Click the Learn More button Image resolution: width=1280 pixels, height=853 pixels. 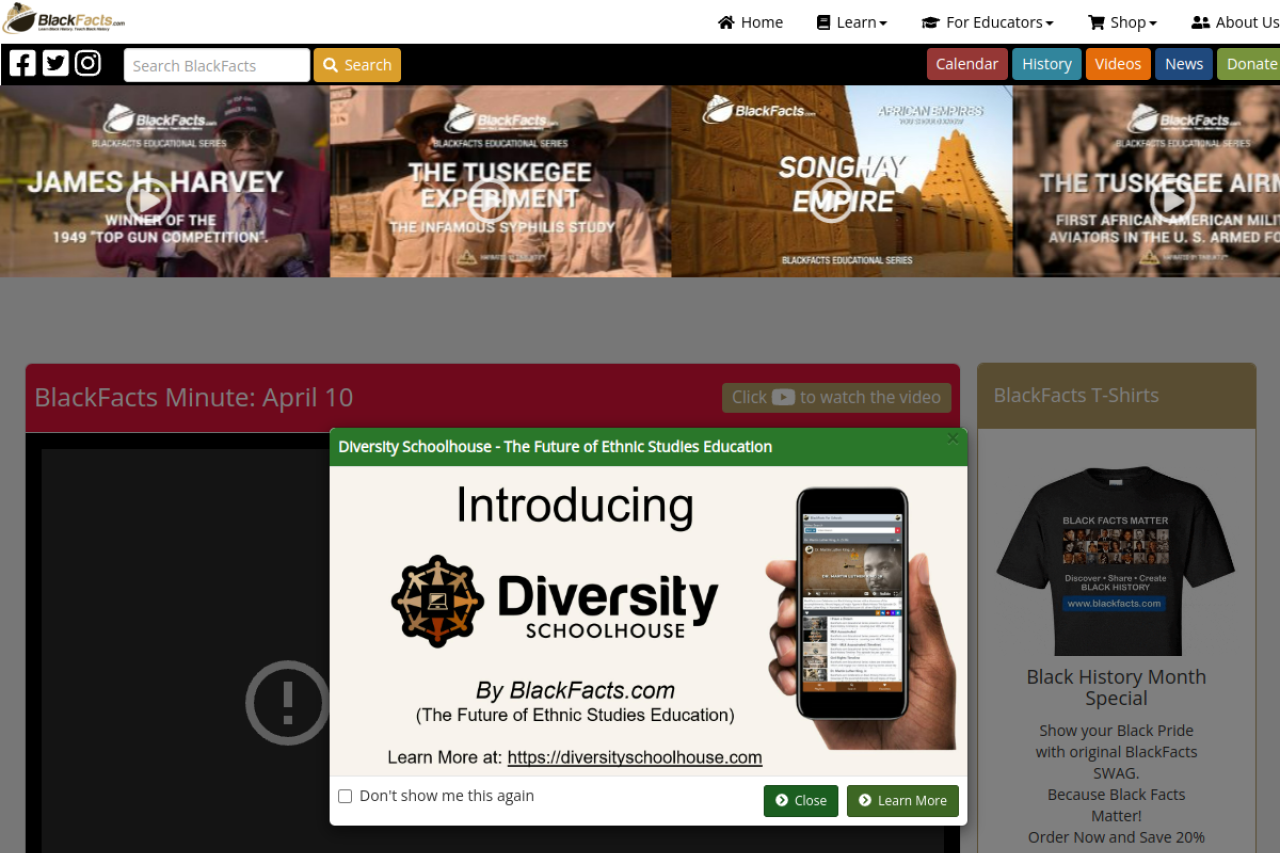(903, 801)
